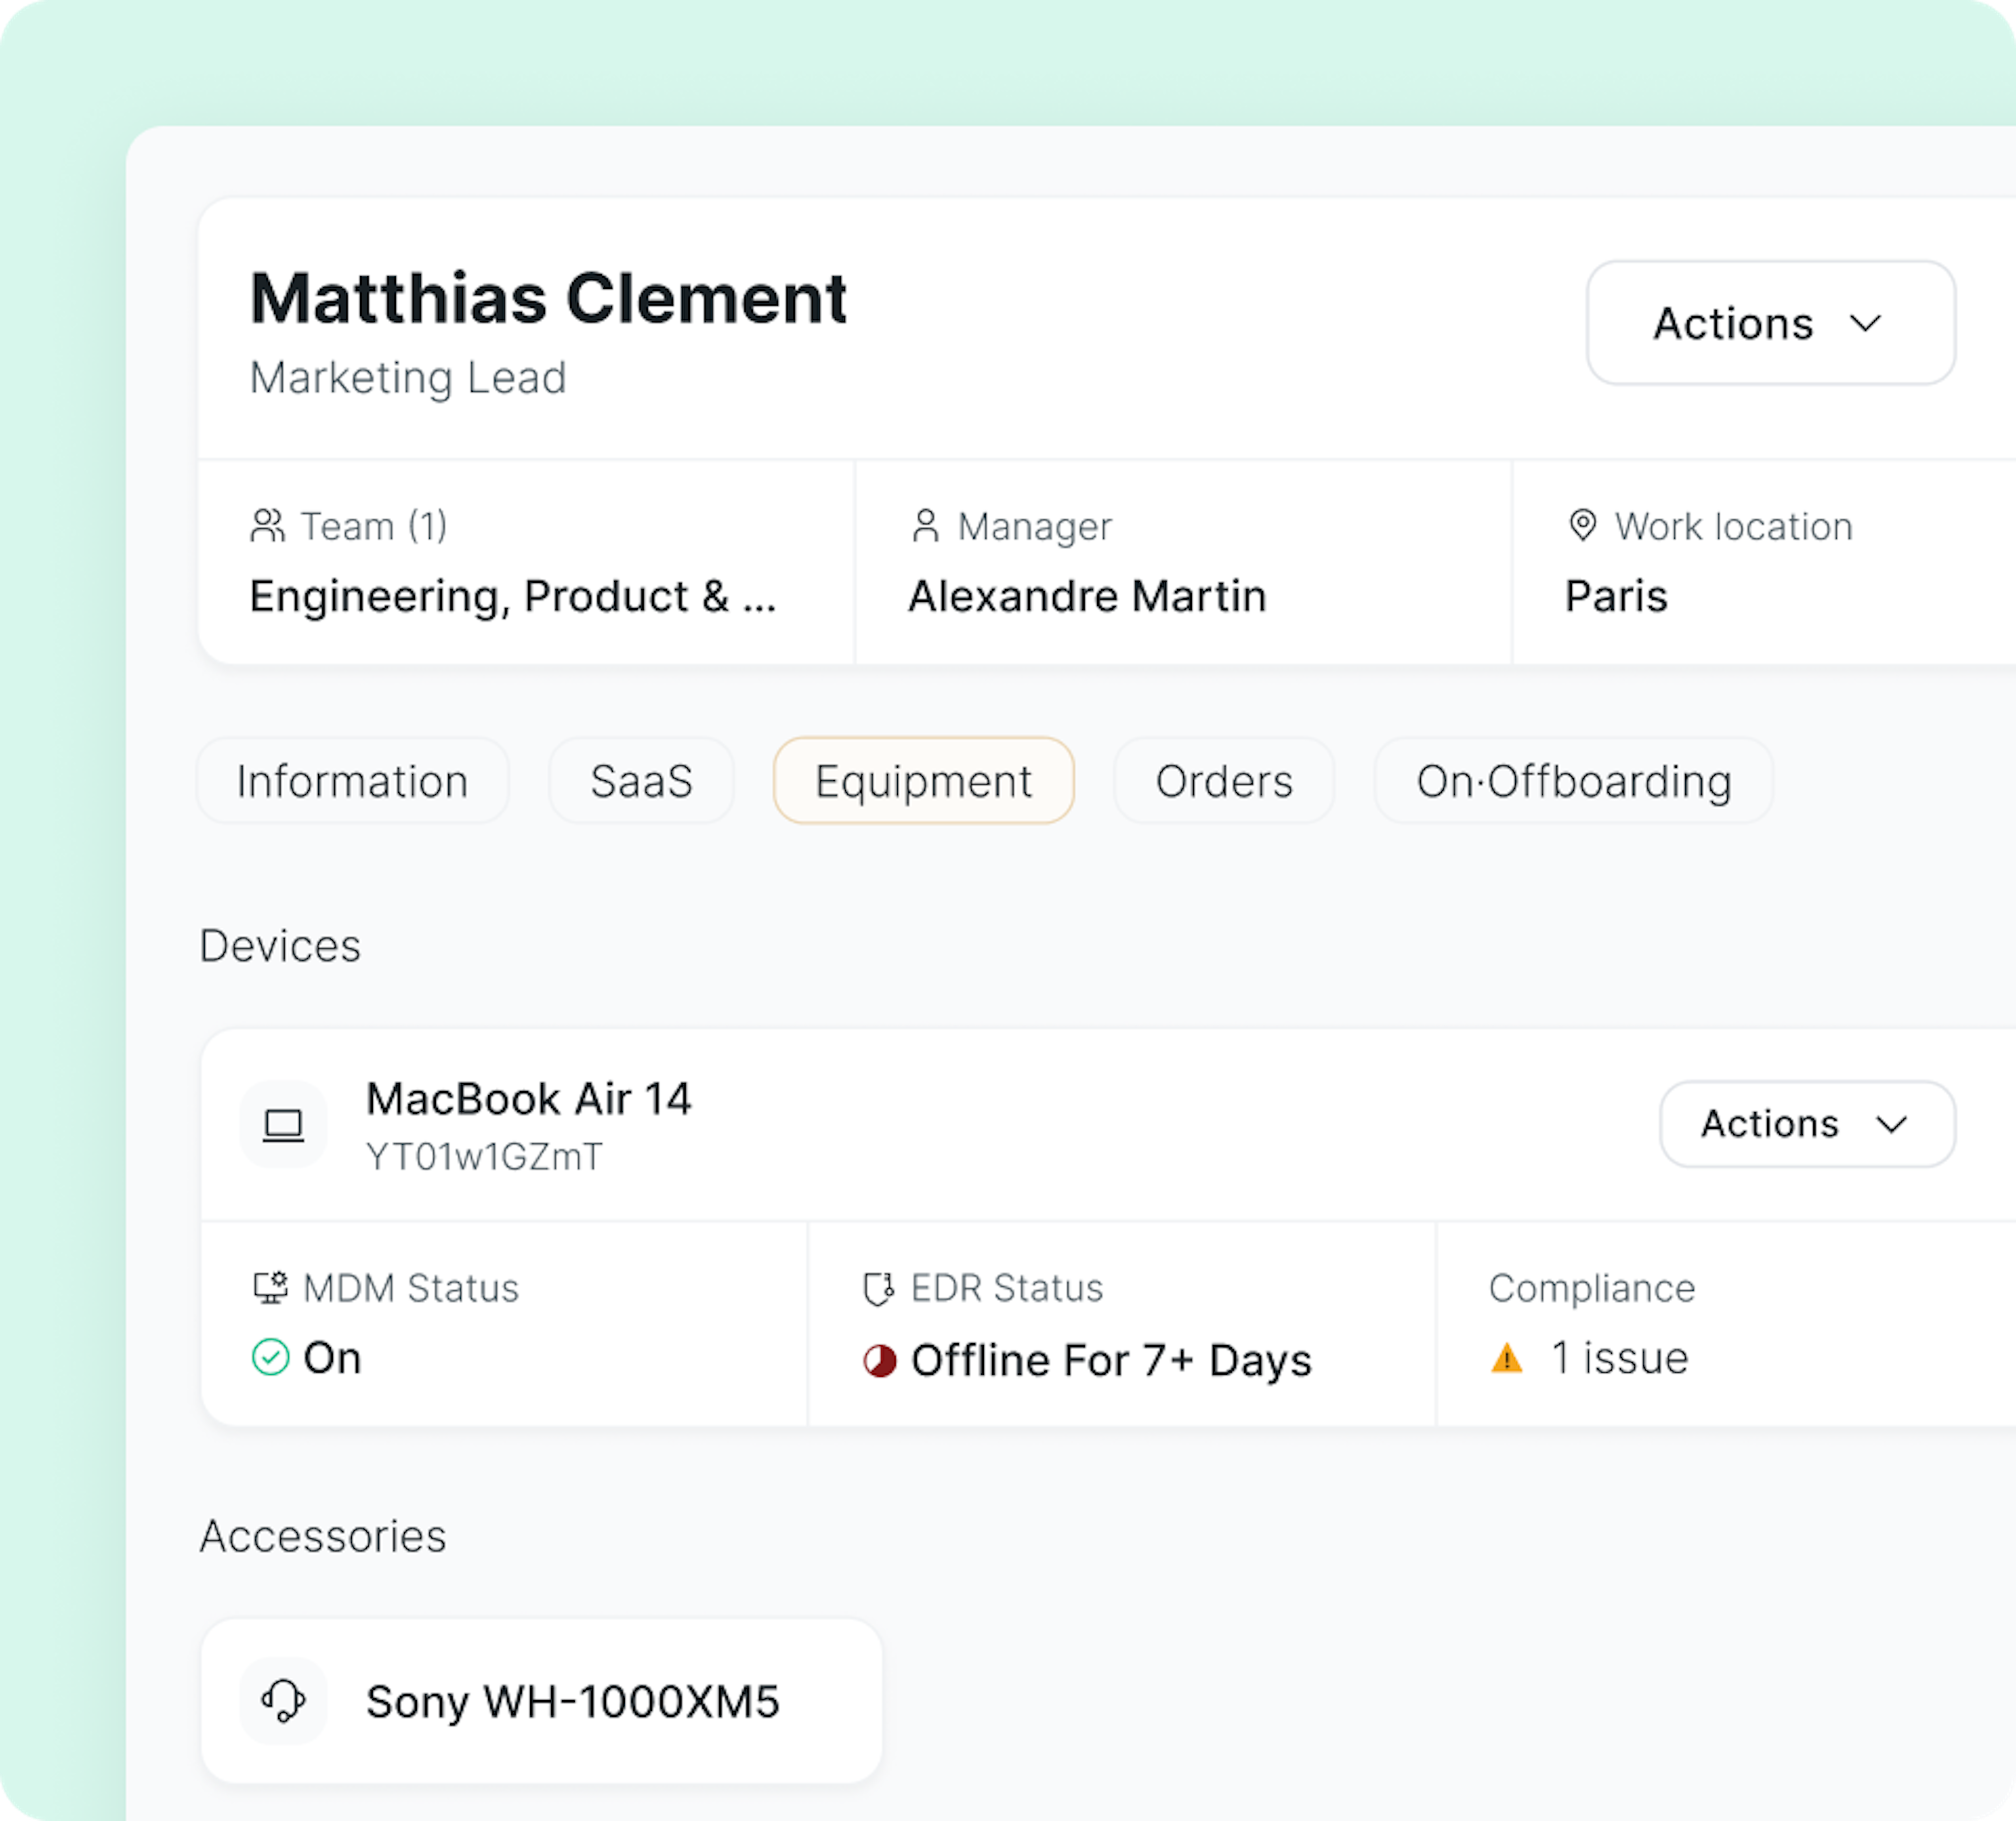This screenshot has width=2016, height=1821.
Task: Click the Team people icon
Action: pyautogui.click(x=267, y=526)
